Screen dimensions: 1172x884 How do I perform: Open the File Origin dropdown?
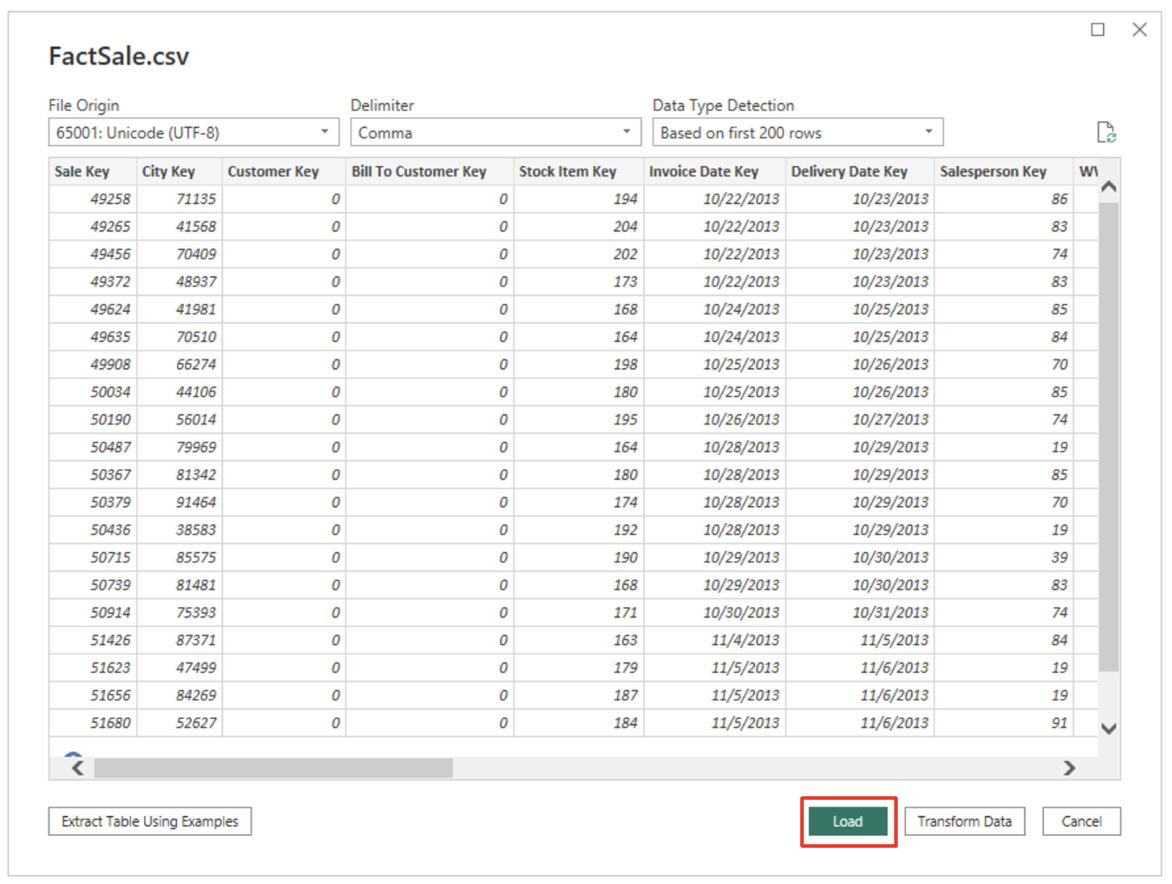pos(194,132)
